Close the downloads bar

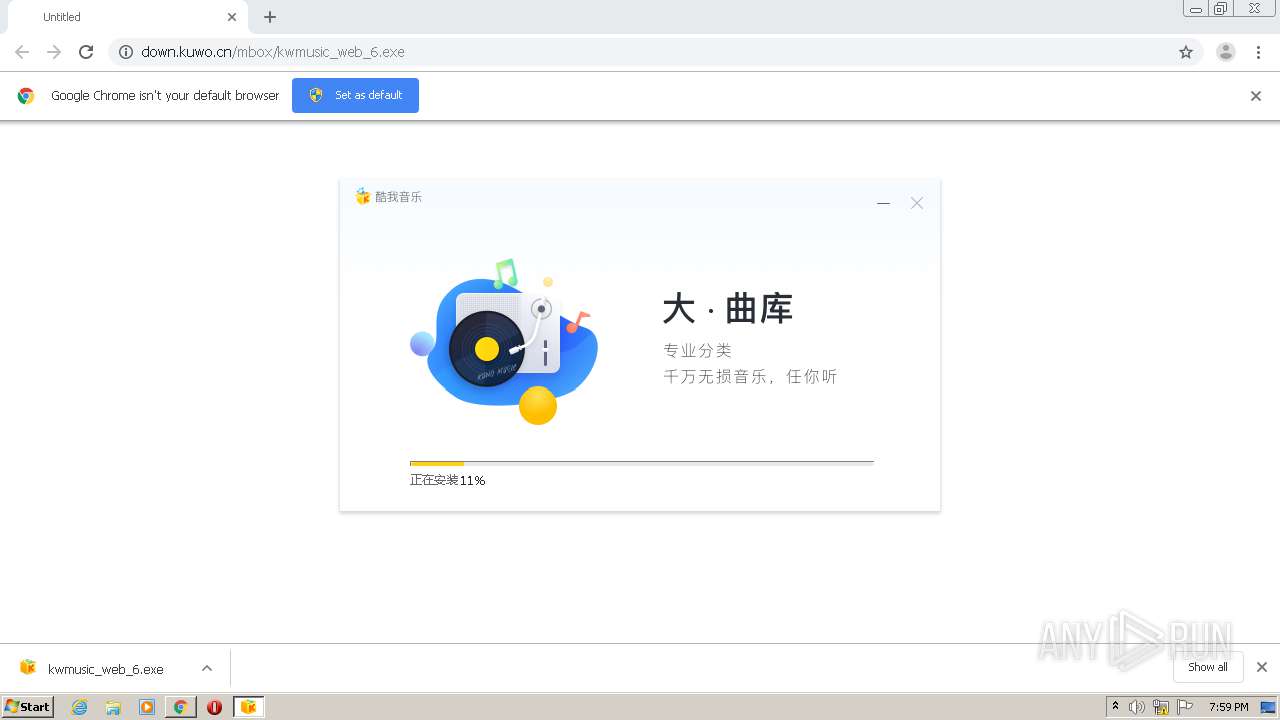click(x=1262, y=667)
